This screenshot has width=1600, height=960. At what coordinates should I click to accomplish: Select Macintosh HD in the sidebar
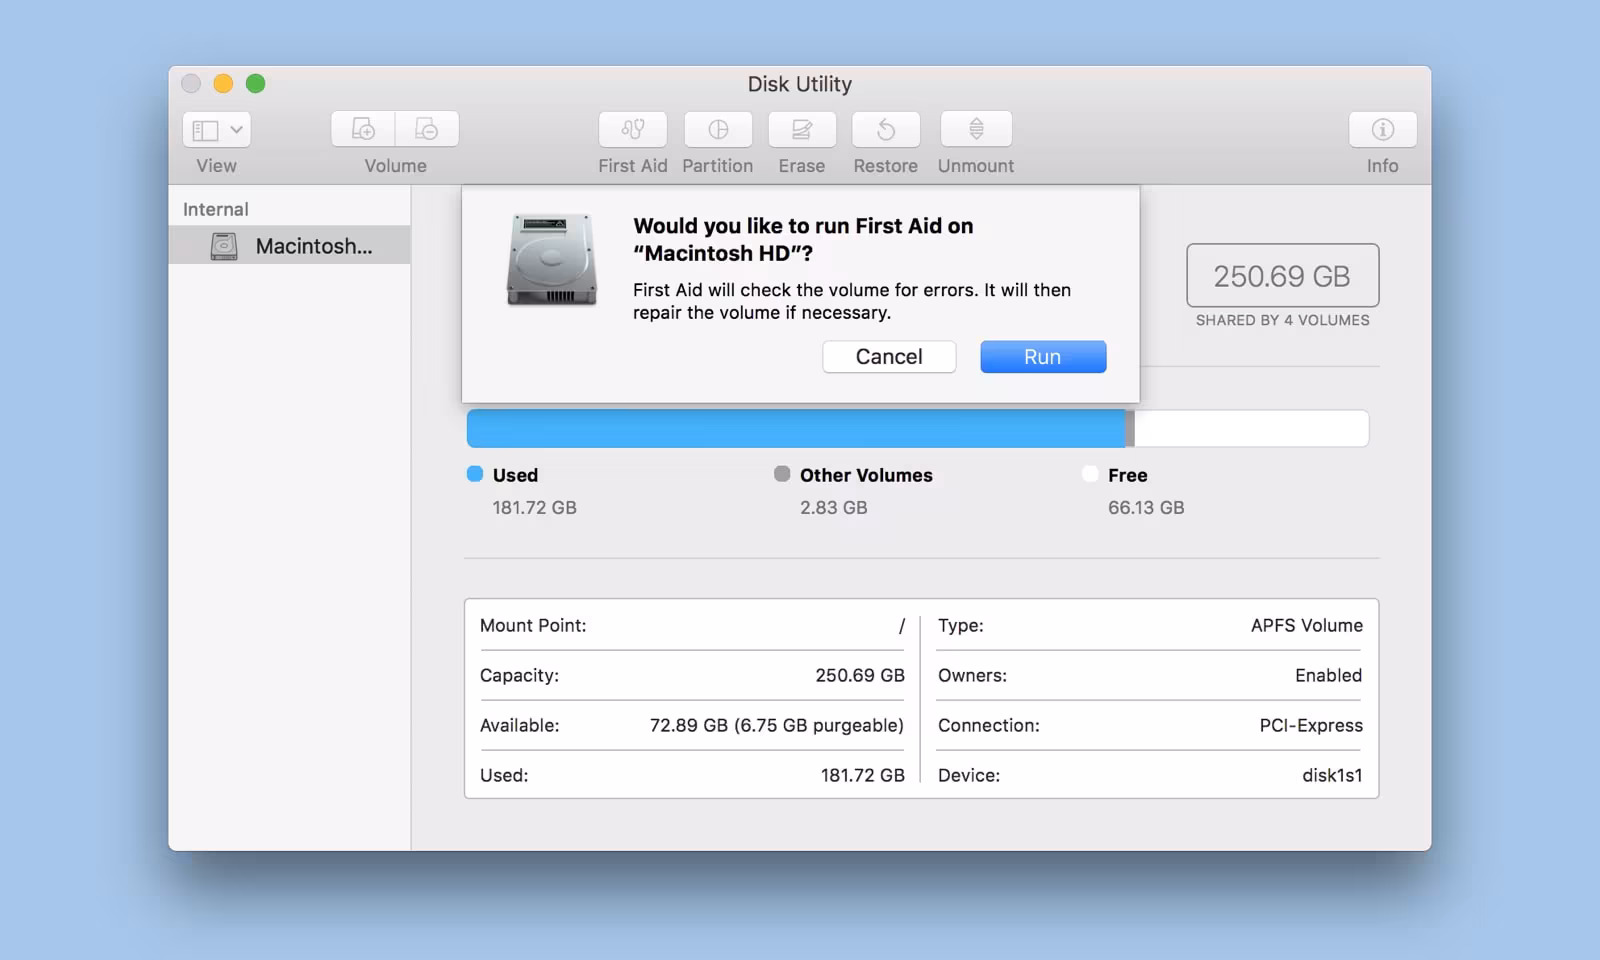pyautogui.click(x=290, y=246)
